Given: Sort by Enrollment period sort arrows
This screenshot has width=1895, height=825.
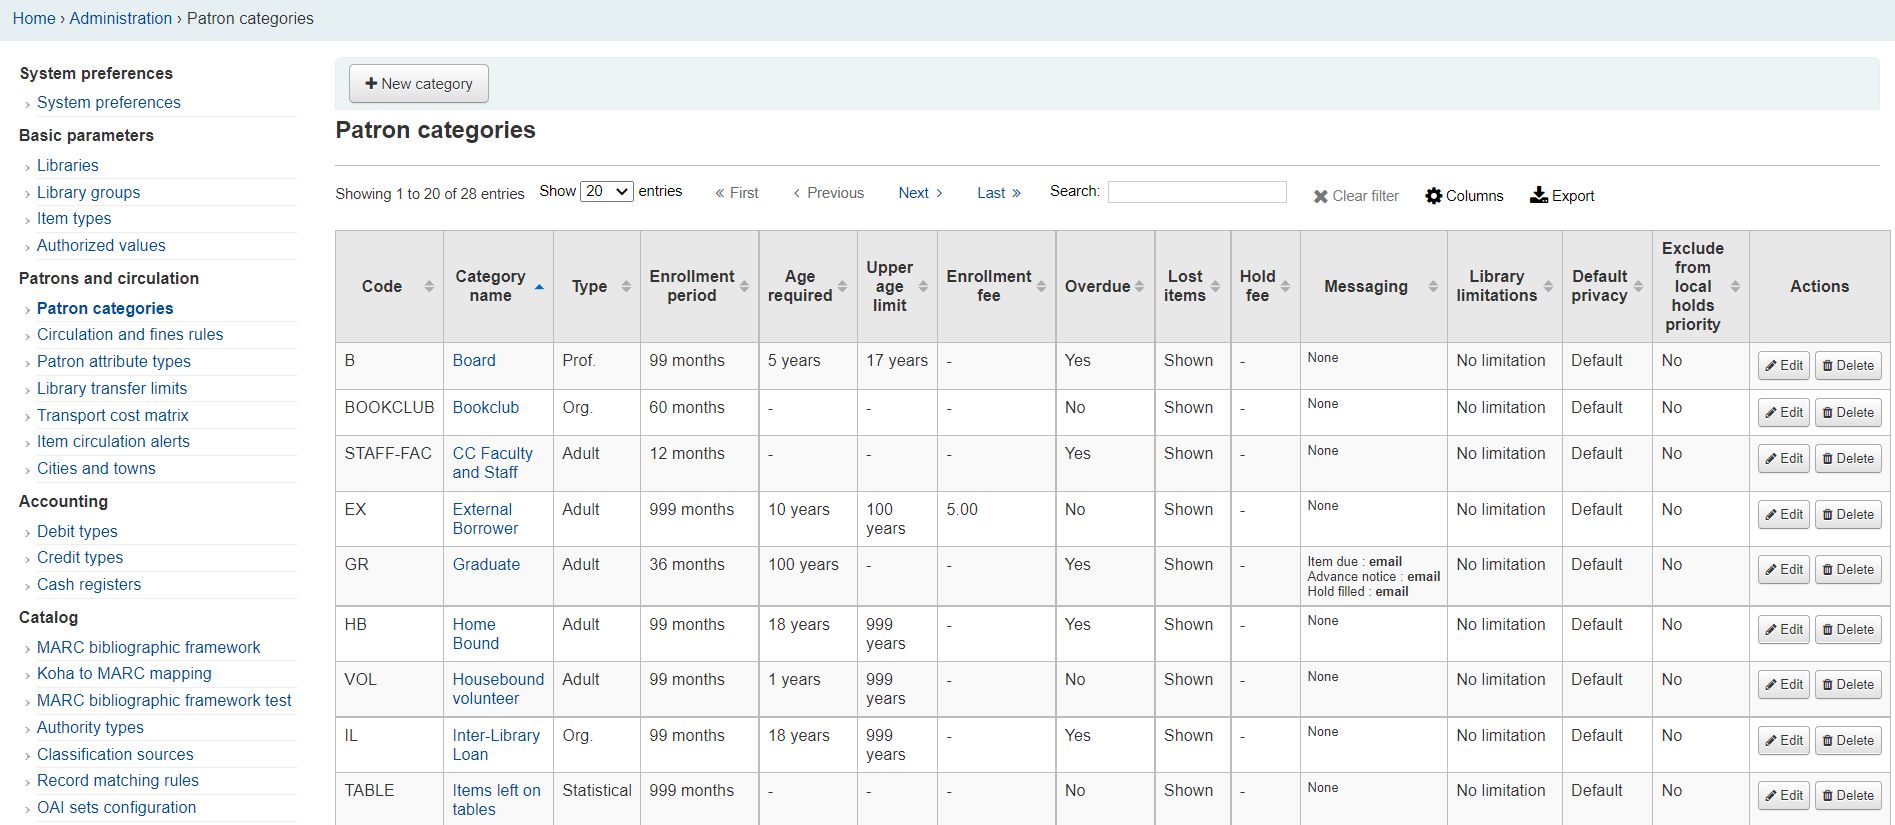Looking at the screenshot, I should (744, 286).
